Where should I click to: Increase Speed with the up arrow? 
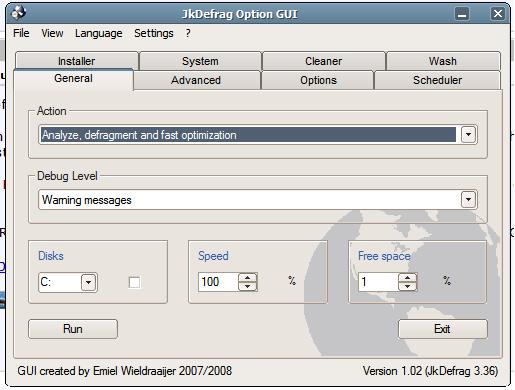[x=247, y=278]
